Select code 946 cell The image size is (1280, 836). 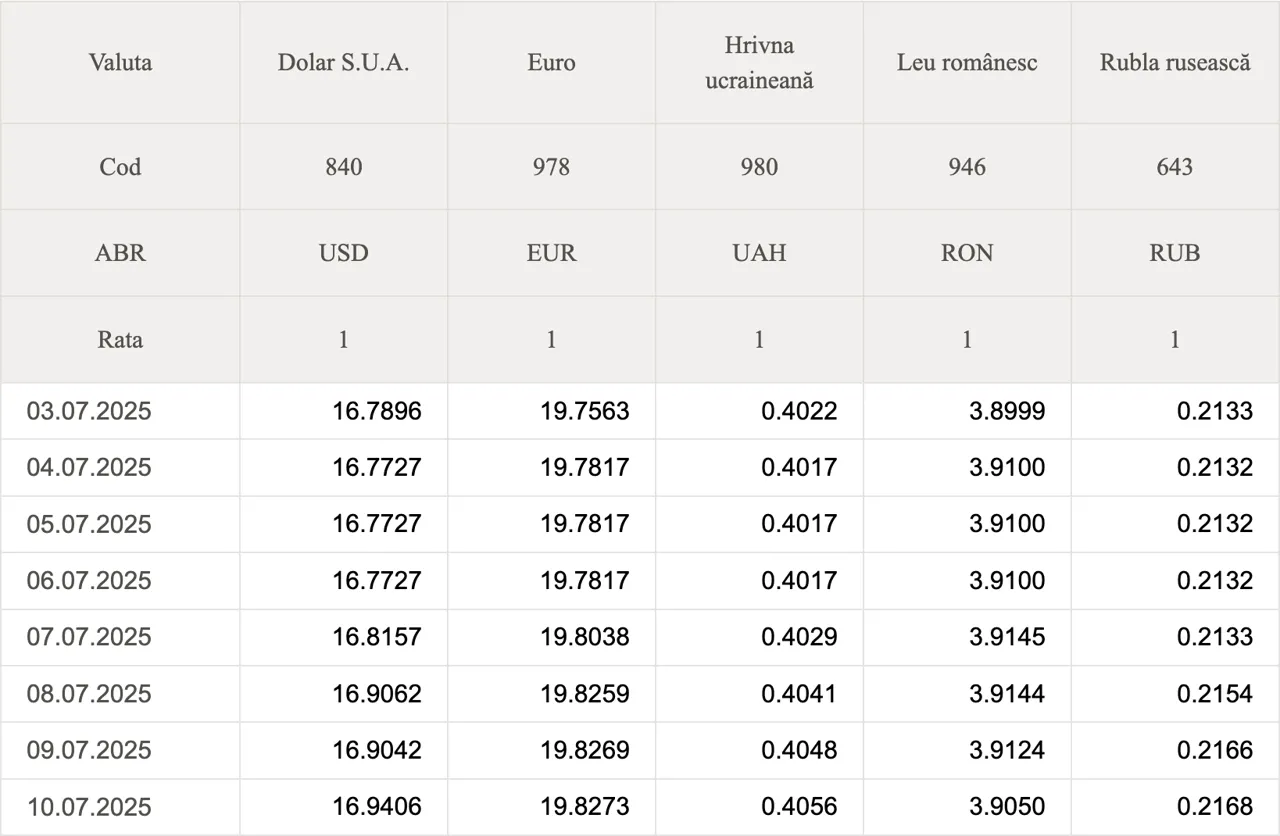coord(967,167)
